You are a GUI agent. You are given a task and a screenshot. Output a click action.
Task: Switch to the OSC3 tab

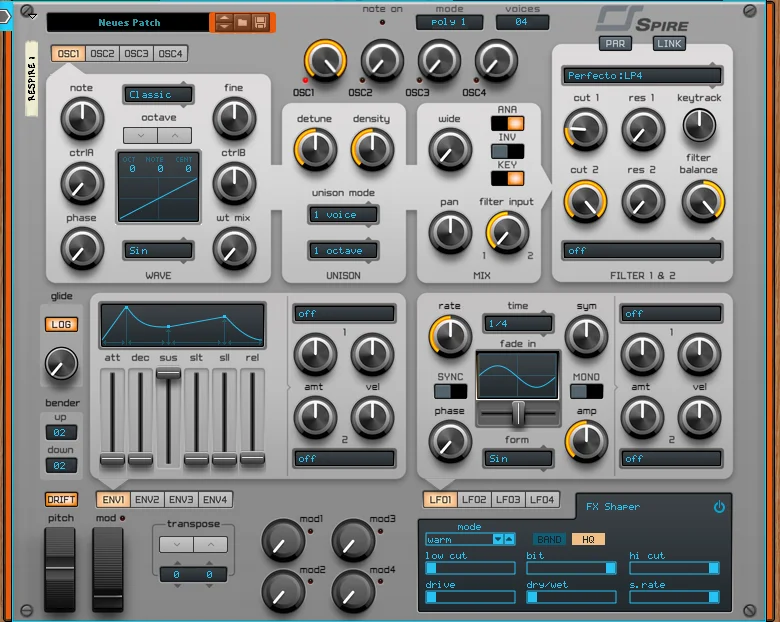tap(136, 54)
